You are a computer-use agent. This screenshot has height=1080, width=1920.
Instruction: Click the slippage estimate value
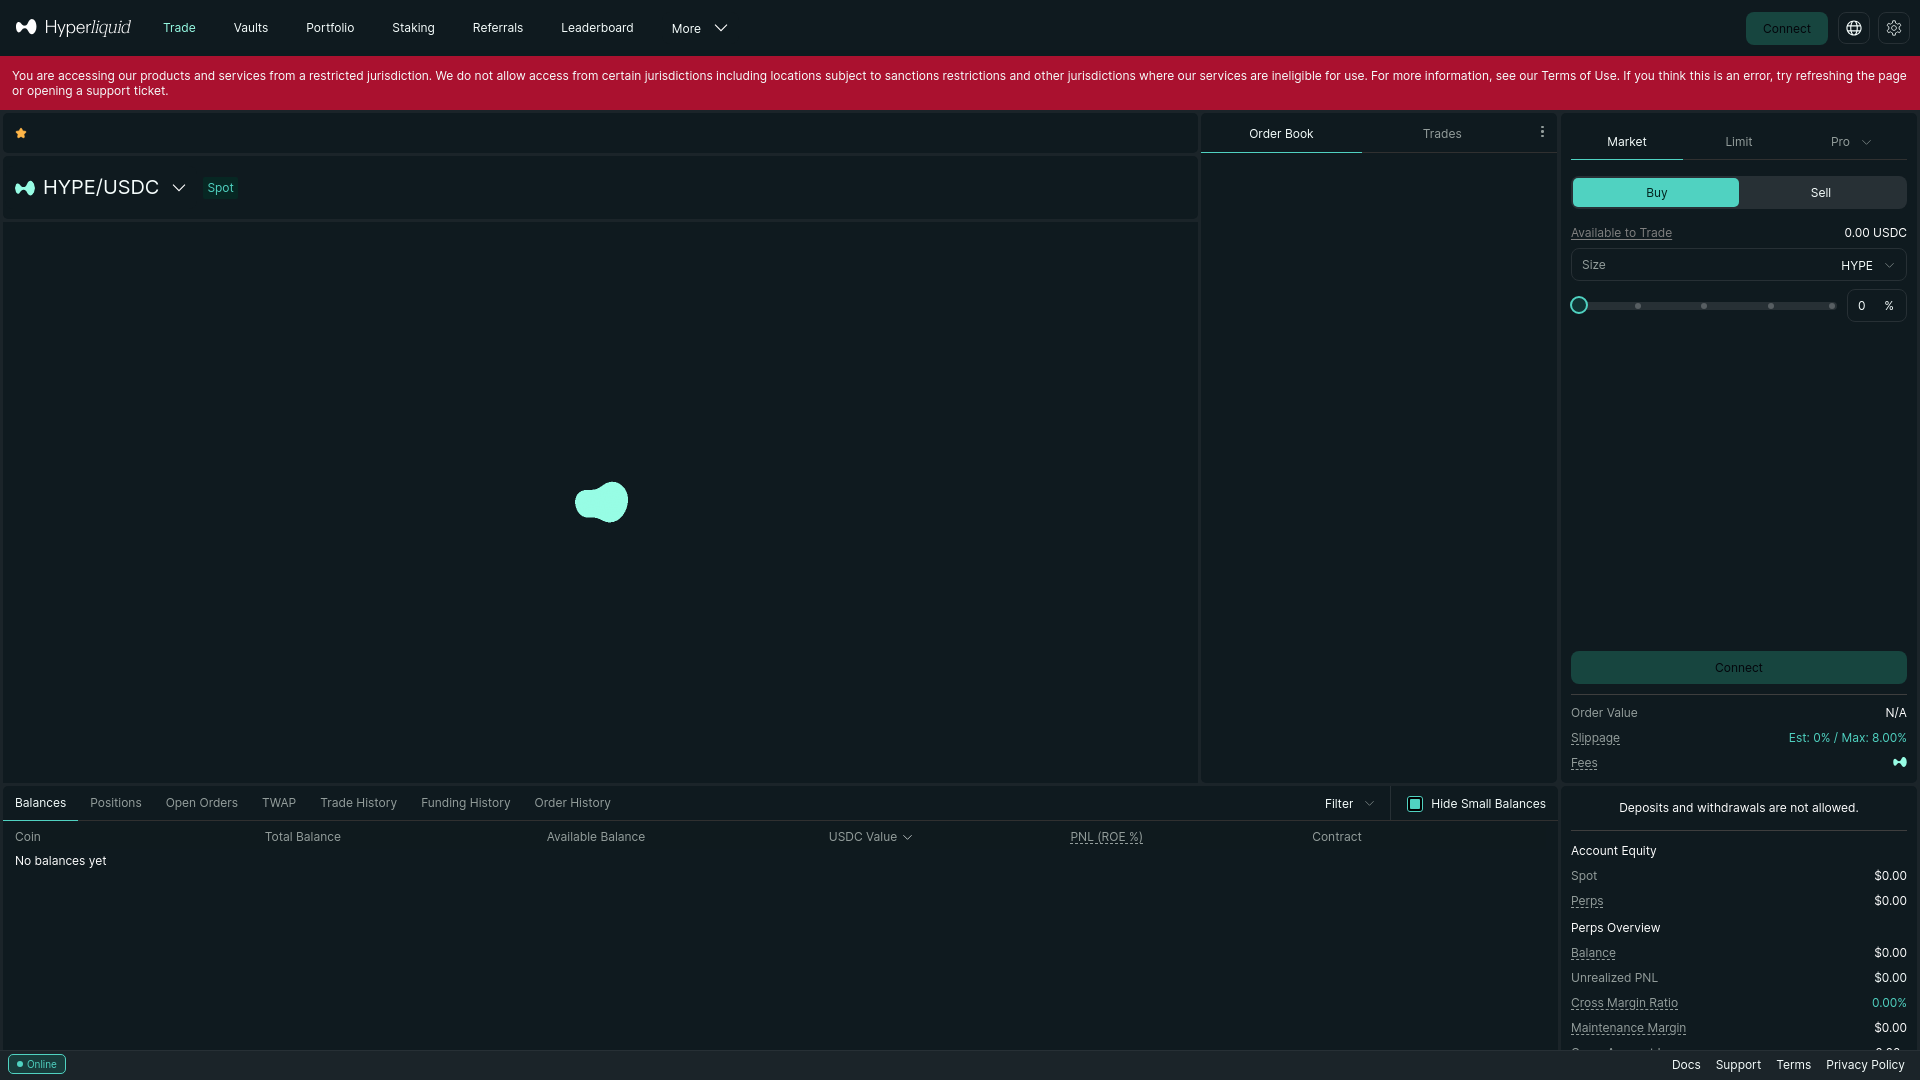tap(1847, 738)
